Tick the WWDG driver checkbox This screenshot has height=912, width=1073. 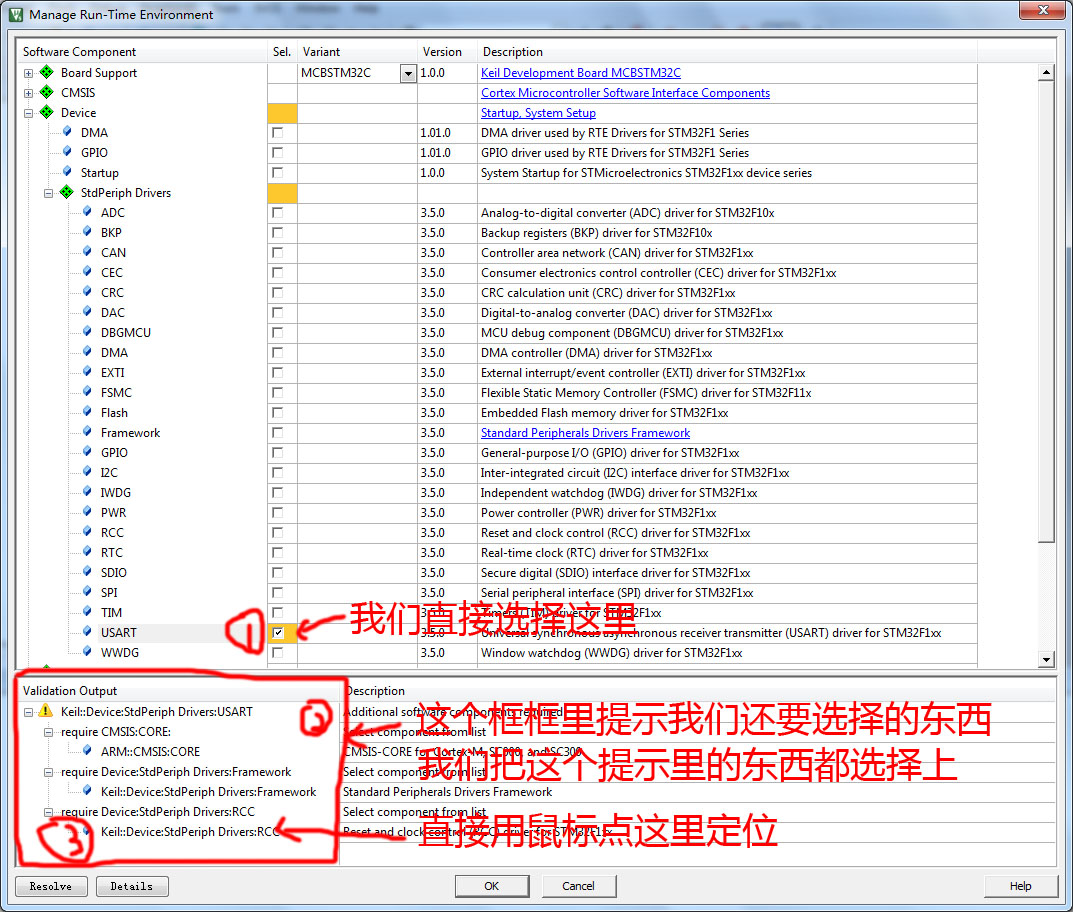[277, 653]
